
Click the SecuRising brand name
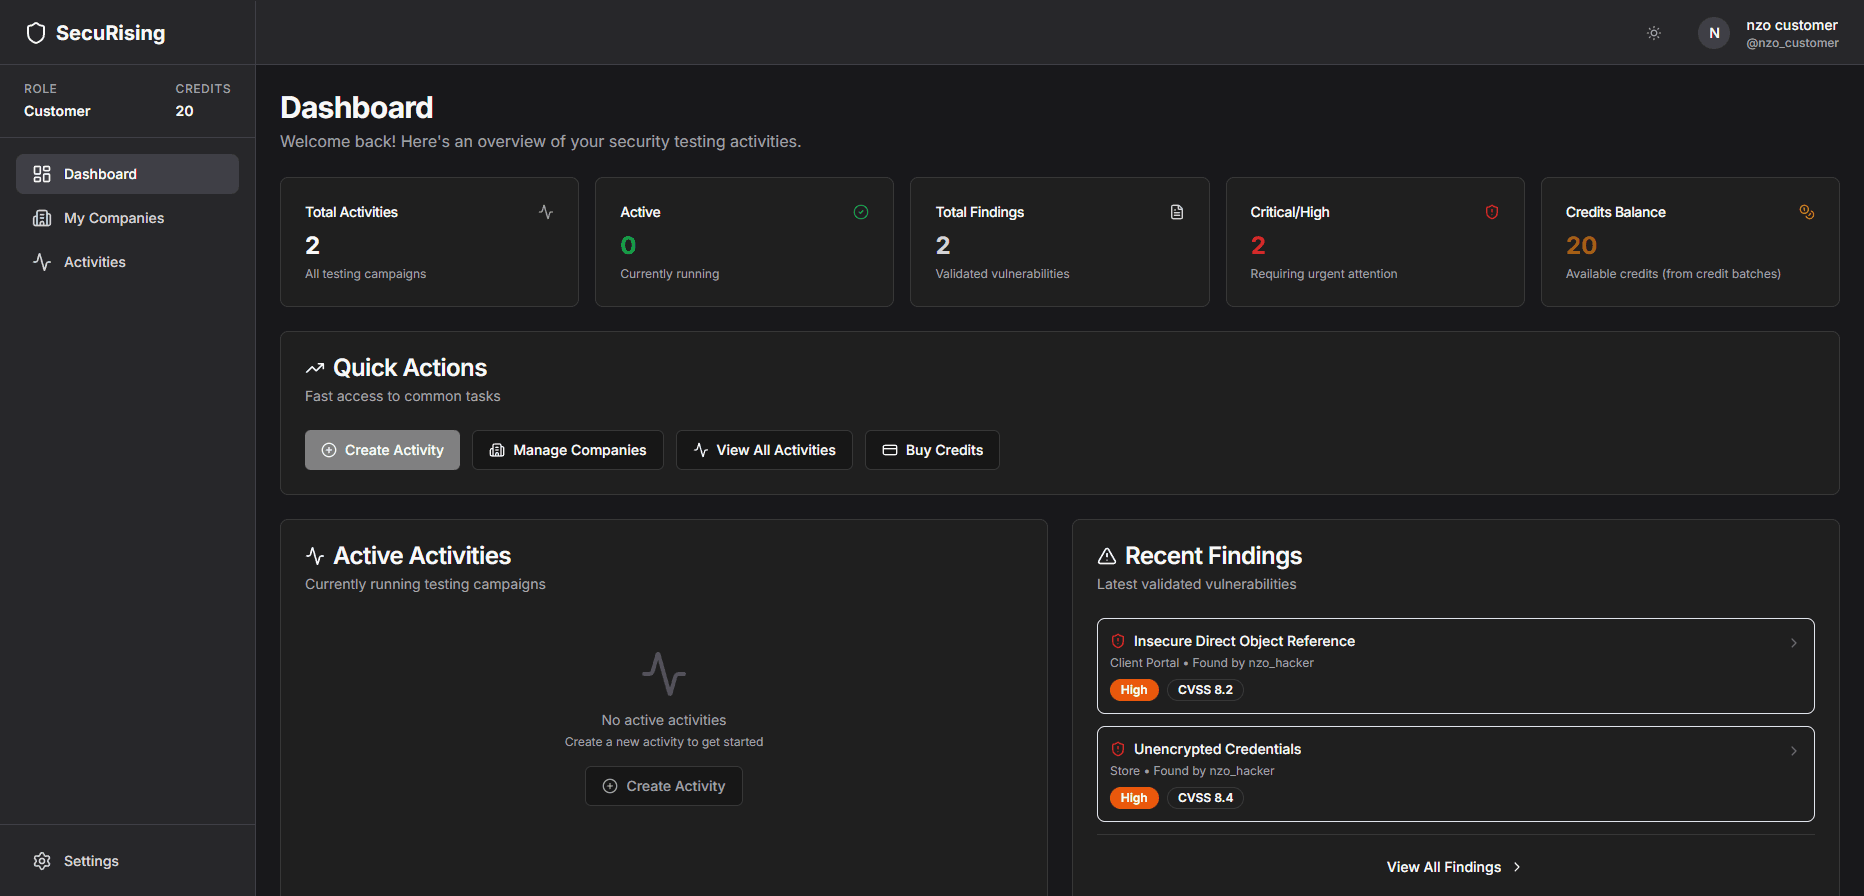tap(111, 33)
